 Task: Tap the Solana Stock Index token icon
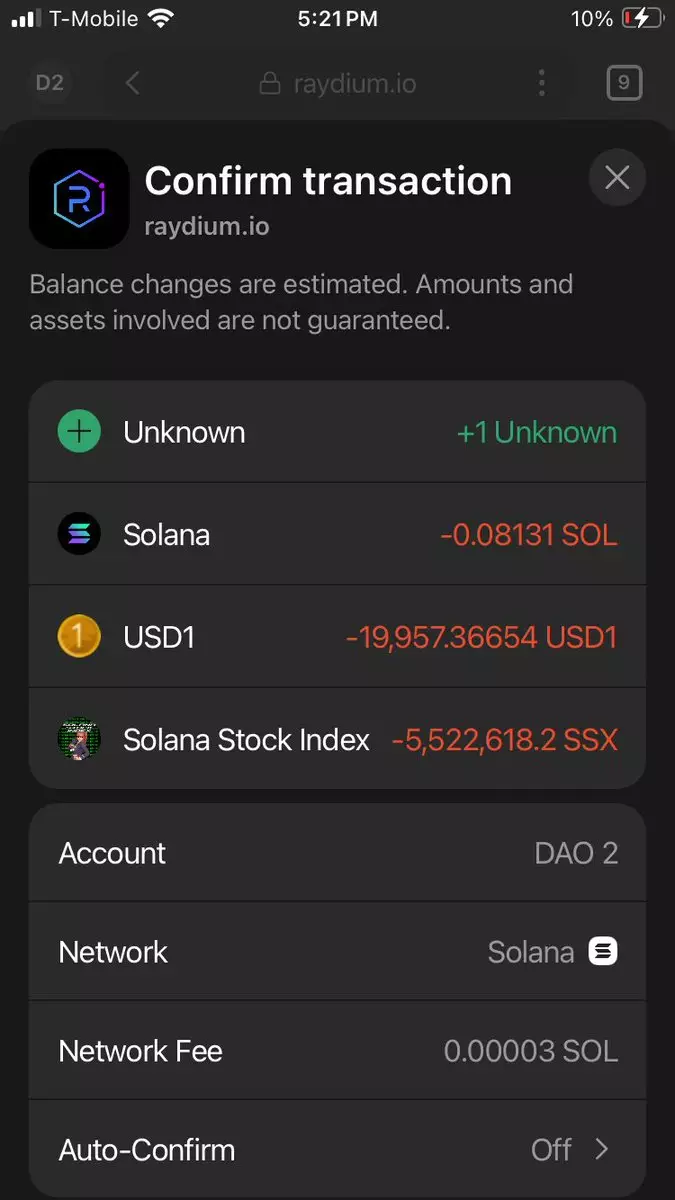79,739
